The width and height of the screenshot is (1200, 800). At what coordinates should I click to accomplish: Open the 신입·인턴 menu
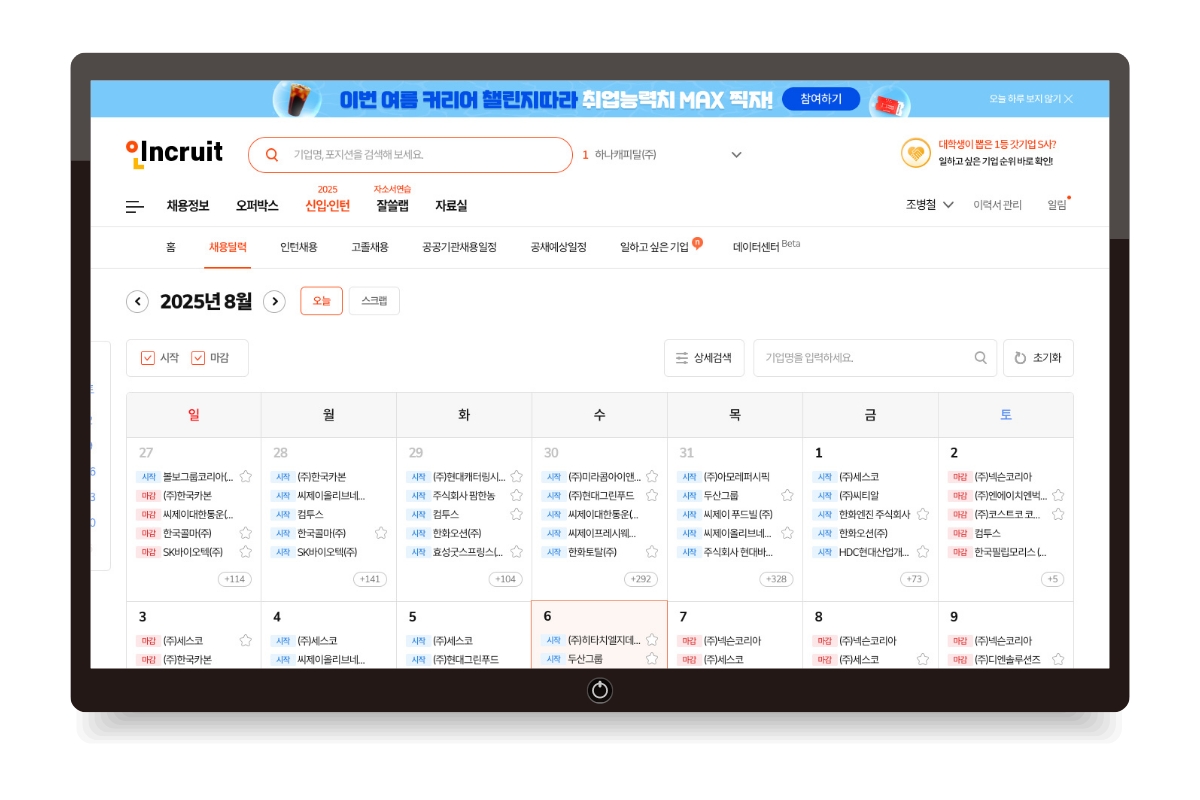point(328,206)
